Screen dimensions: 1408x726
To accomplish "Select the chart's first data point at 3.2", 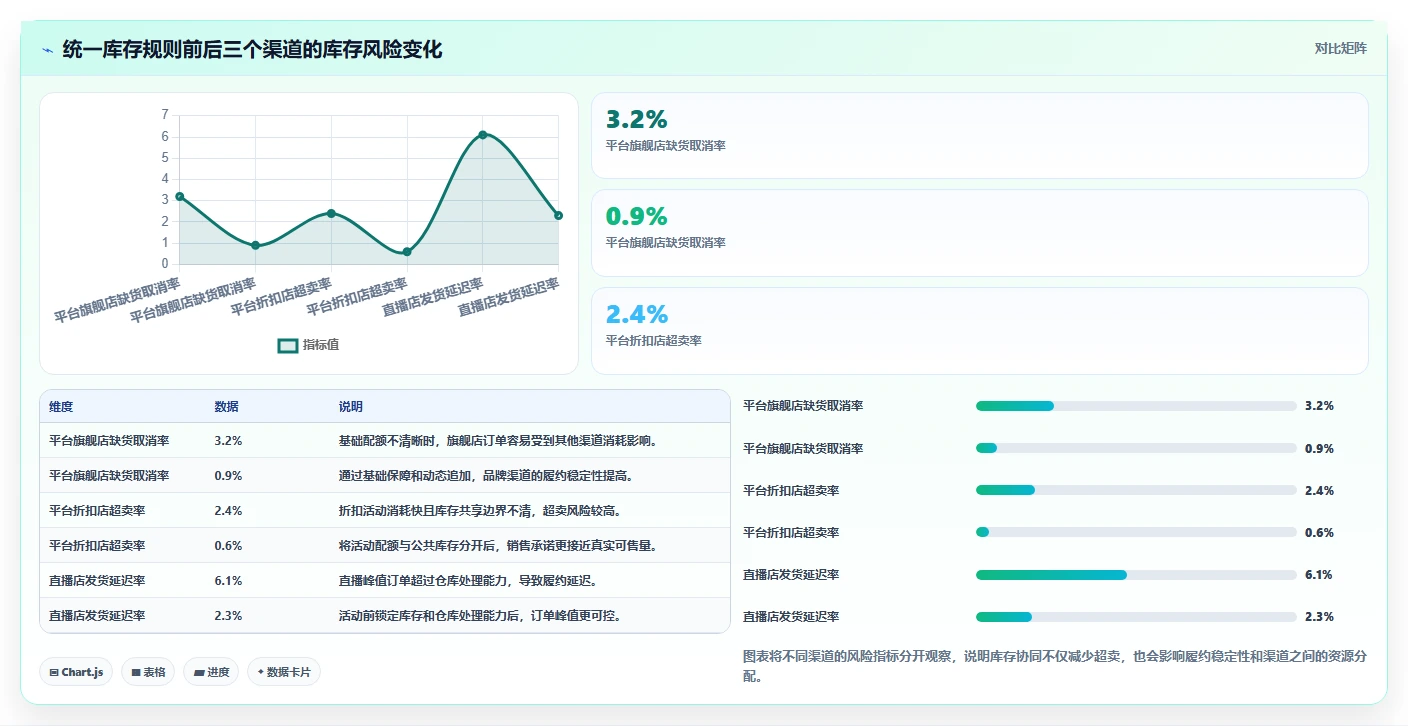I will pyautogui.click(x=179, y=196).
